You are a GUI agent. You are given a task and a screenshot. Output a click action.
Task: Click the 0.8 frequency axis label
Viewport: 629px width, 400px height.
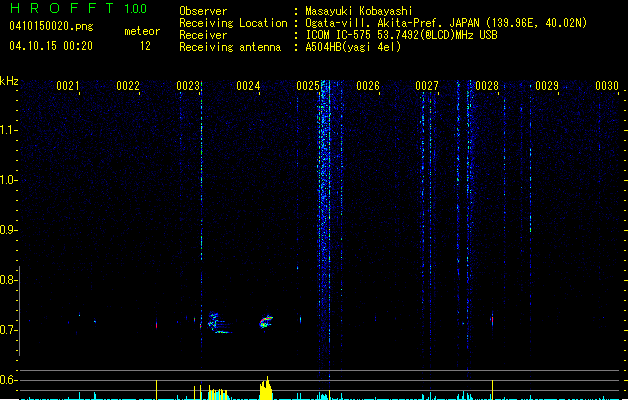8,280
